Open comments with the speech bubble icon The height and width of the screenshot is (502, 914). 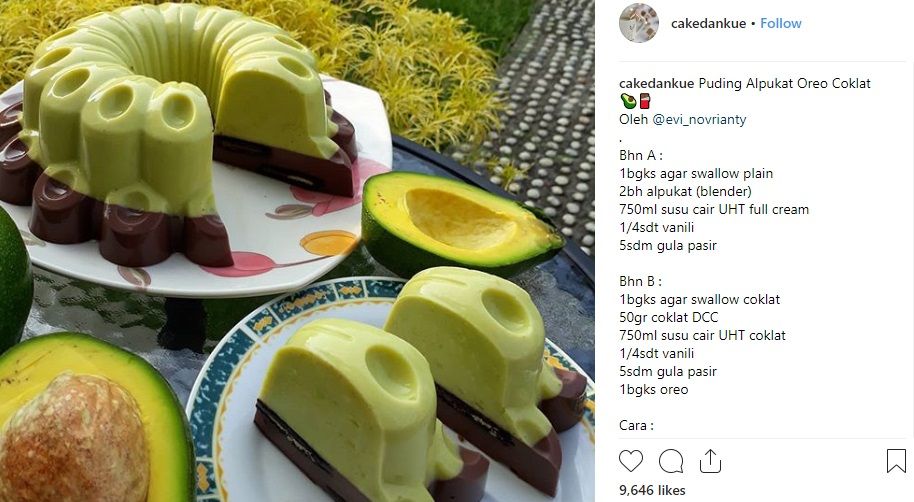[671, 461]
